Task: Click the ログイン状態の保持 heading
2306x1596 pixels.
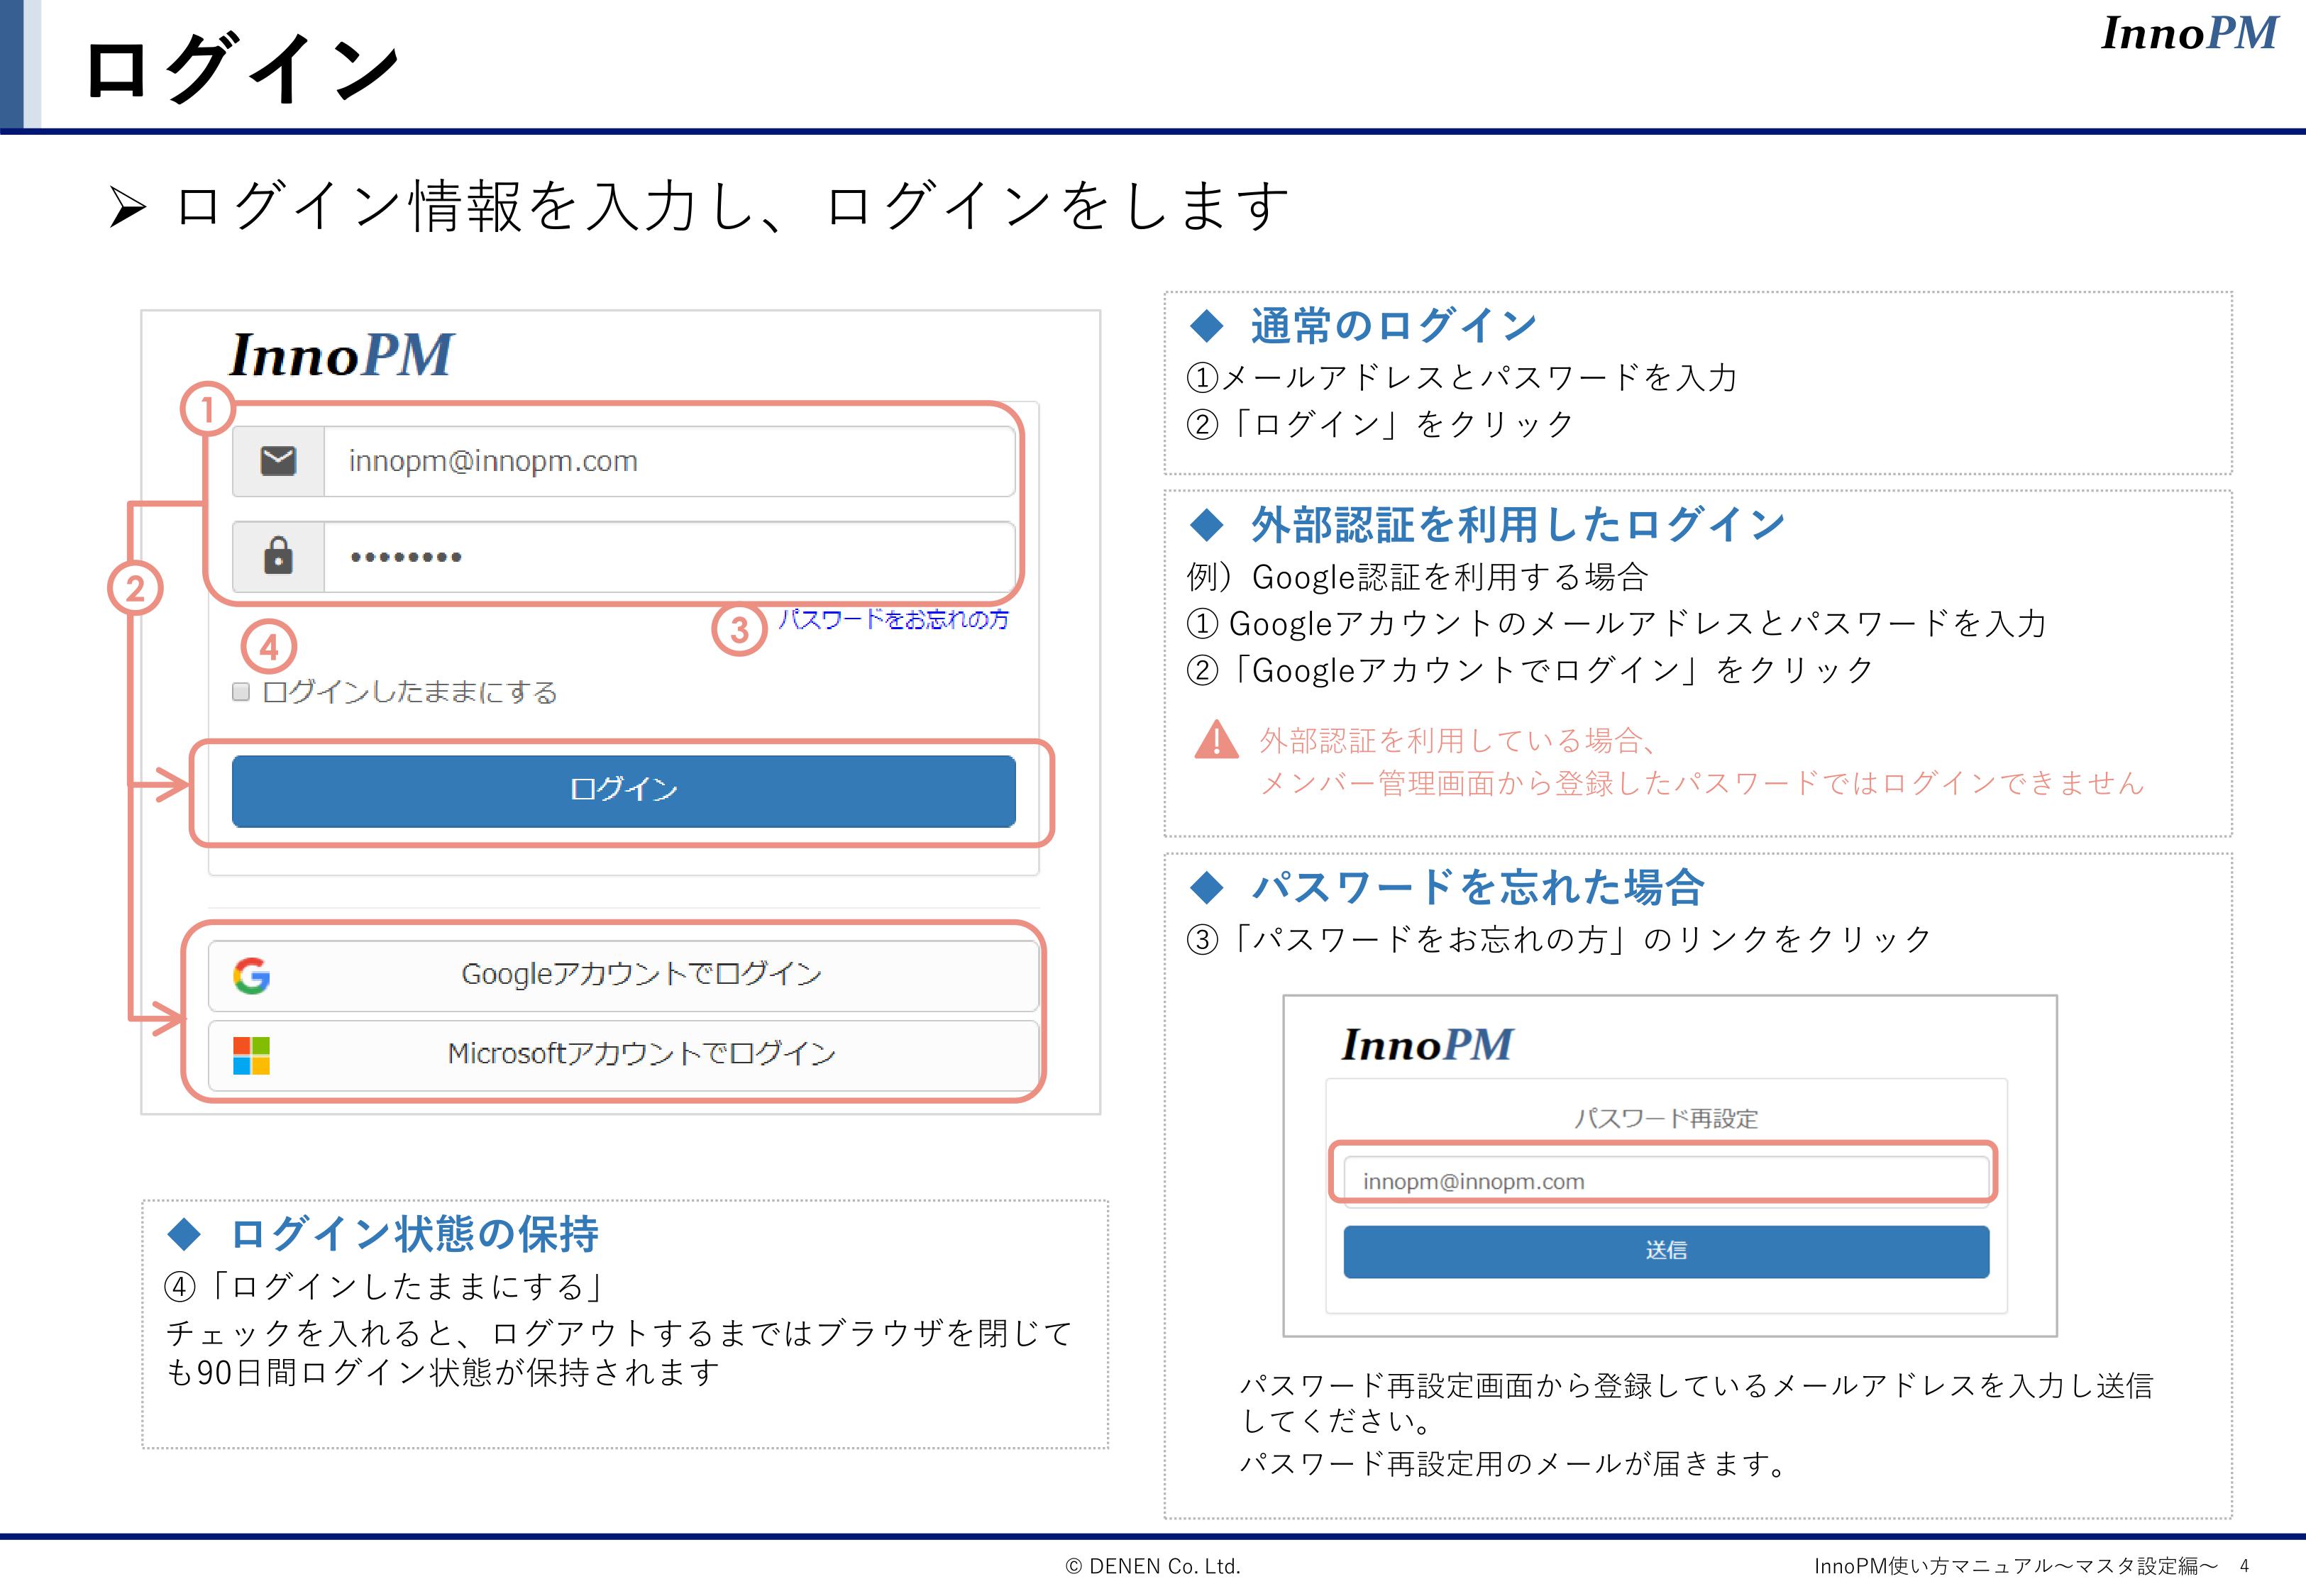Action: (x=414, y=1234)
